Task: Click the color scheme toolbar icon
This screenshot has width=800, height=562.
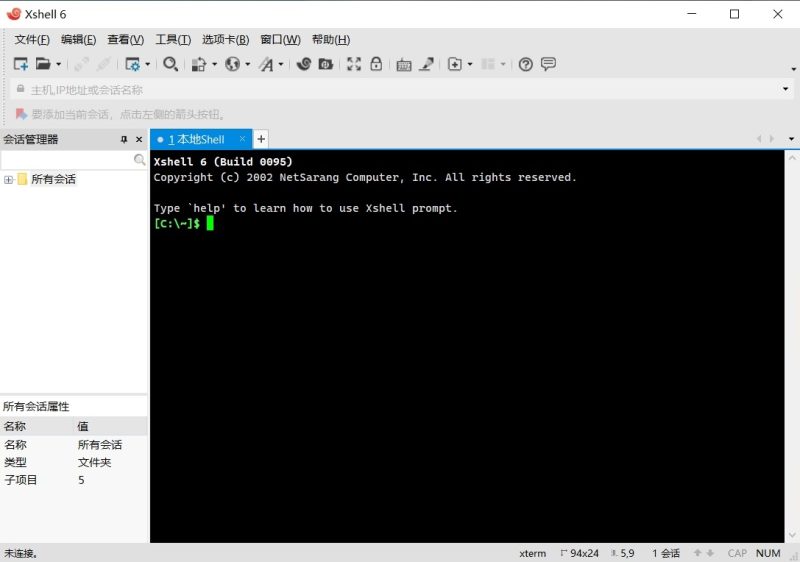Action: pos(198,64)
